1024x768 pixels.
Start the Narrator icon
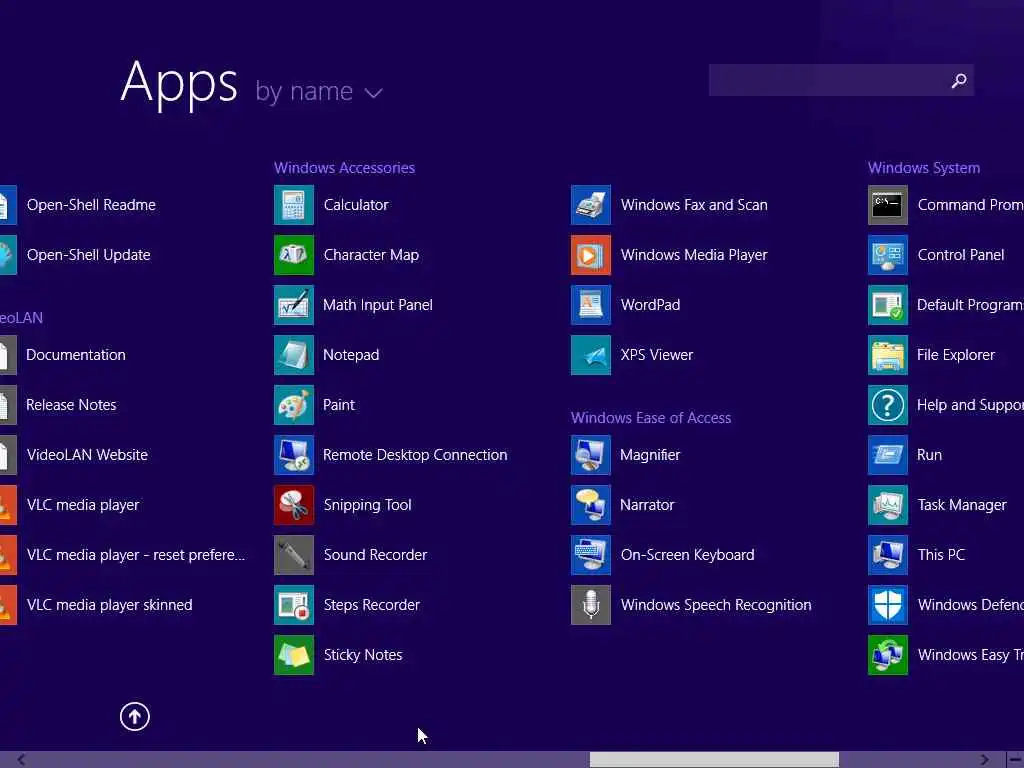pos(591,505)
